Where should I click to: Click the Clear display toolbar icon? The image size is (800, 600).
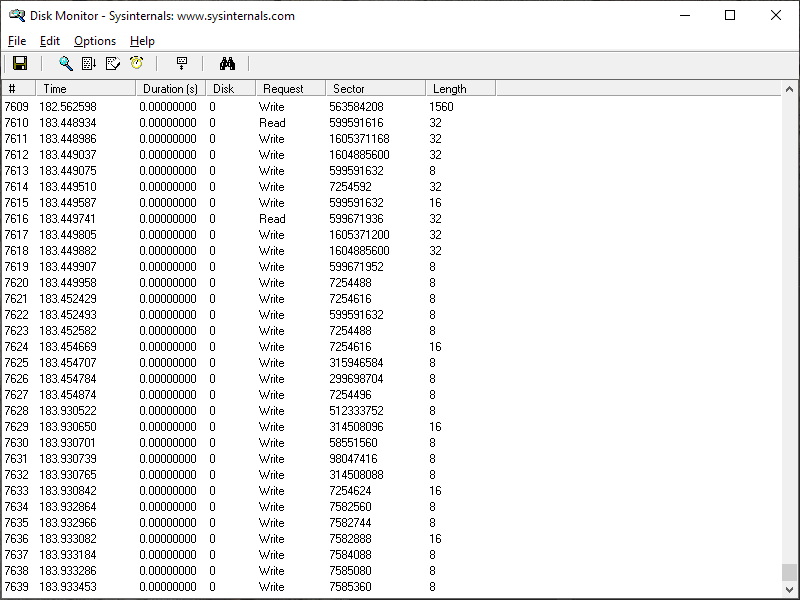(113, 64)
